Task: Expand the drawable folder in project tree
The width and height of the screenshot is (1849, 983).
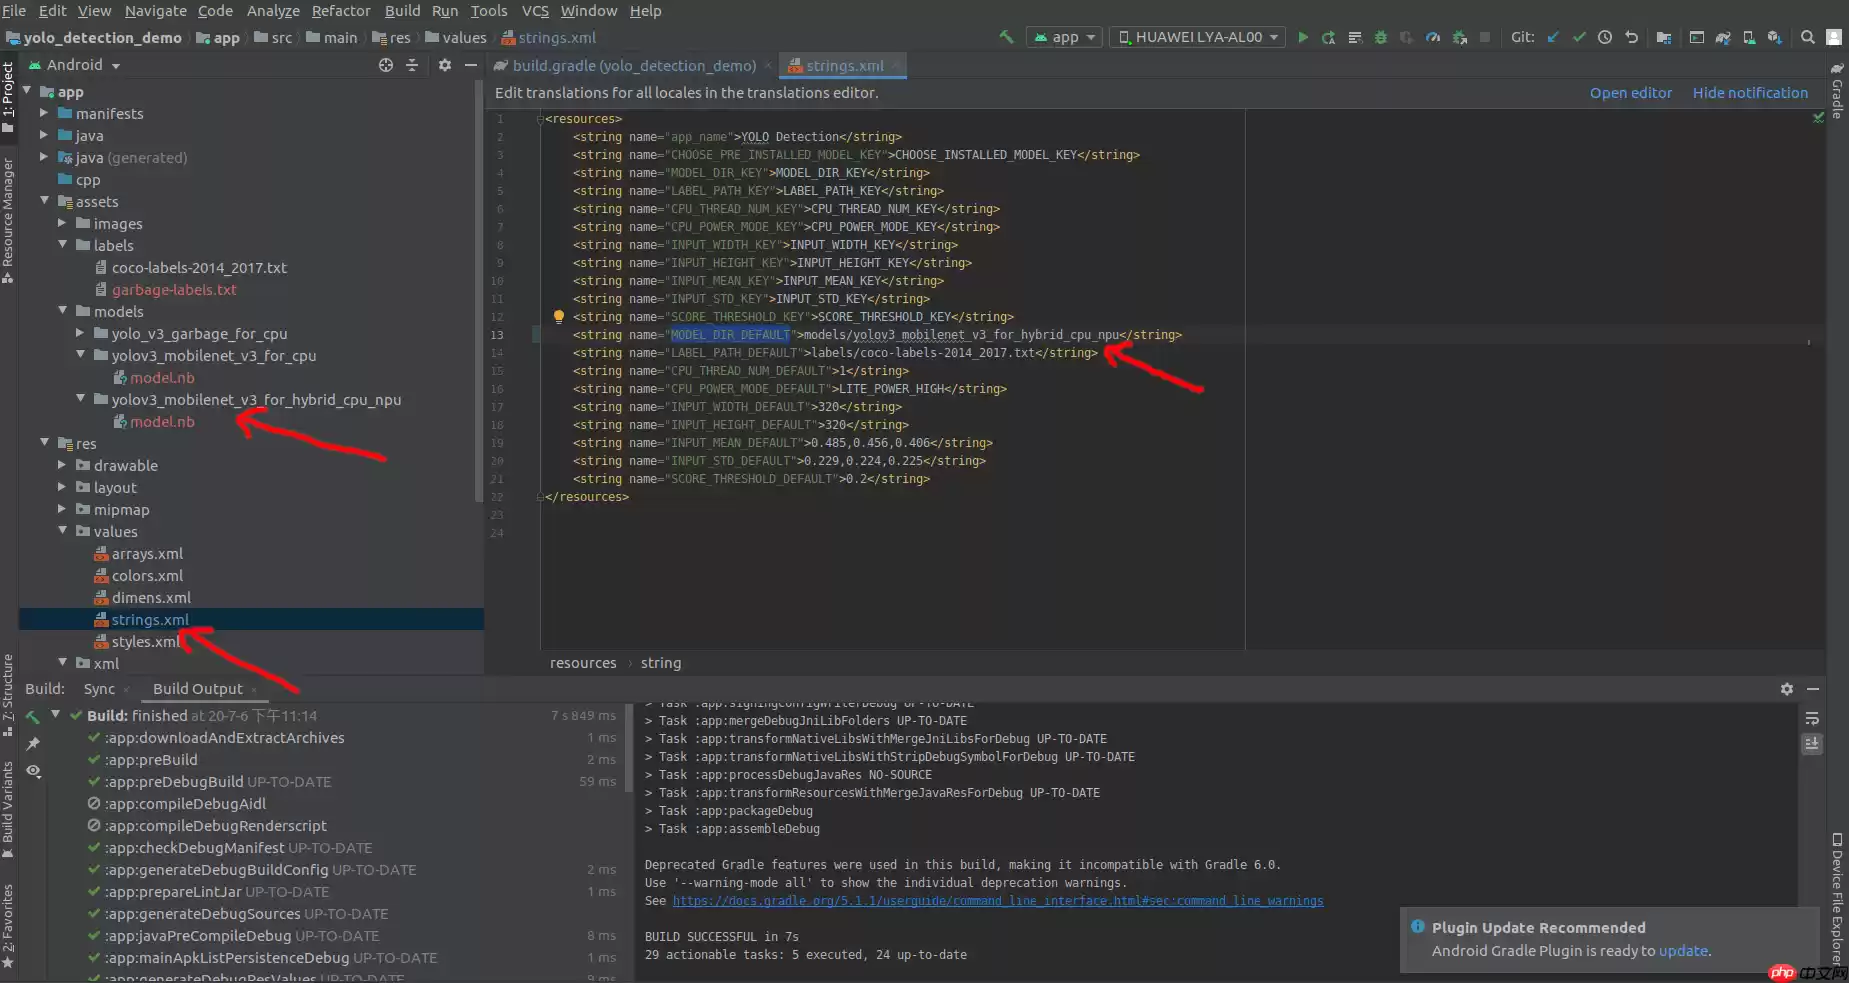Action: click(x=62, y=465)
